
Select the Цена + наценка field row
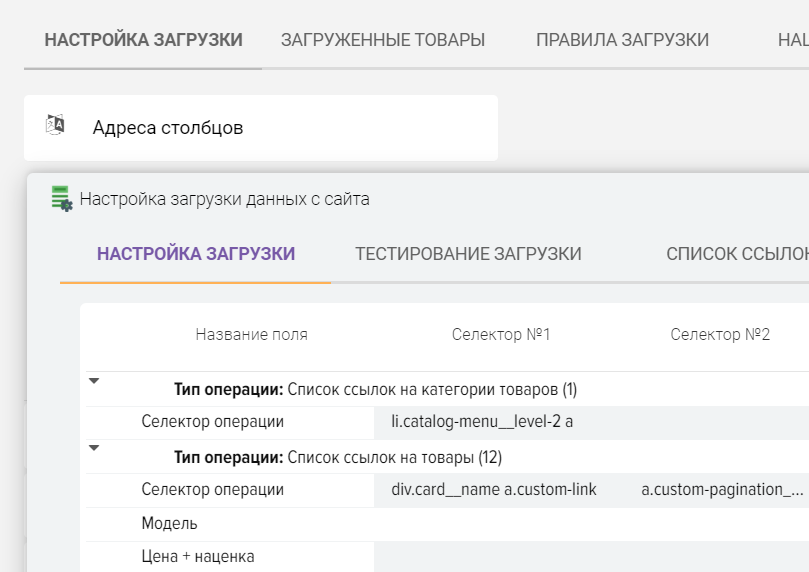(x=198, y=556)
